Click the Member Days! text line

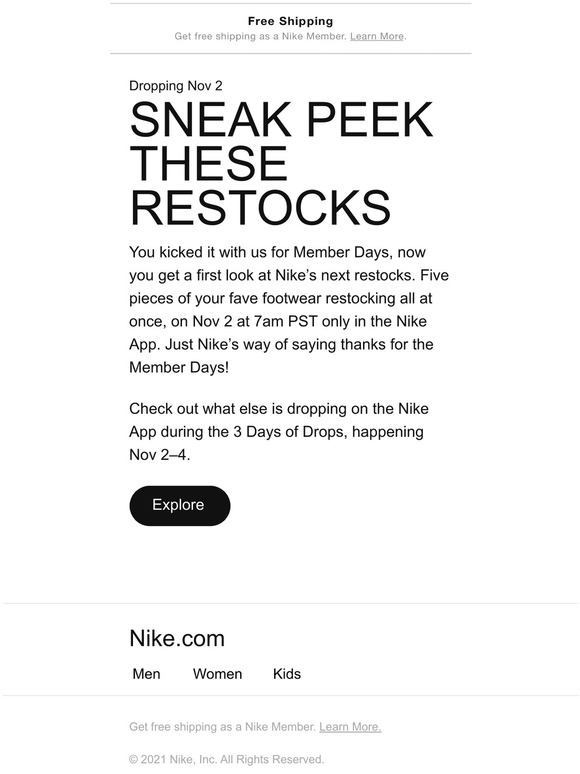pyautogui.click(x=179, y=367)
